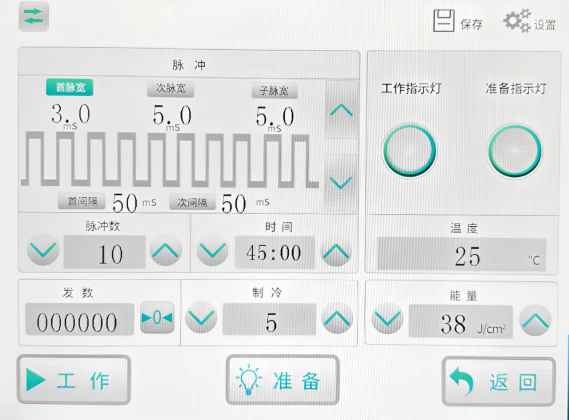Open 设置 via the gear icon

pos(516,21)
